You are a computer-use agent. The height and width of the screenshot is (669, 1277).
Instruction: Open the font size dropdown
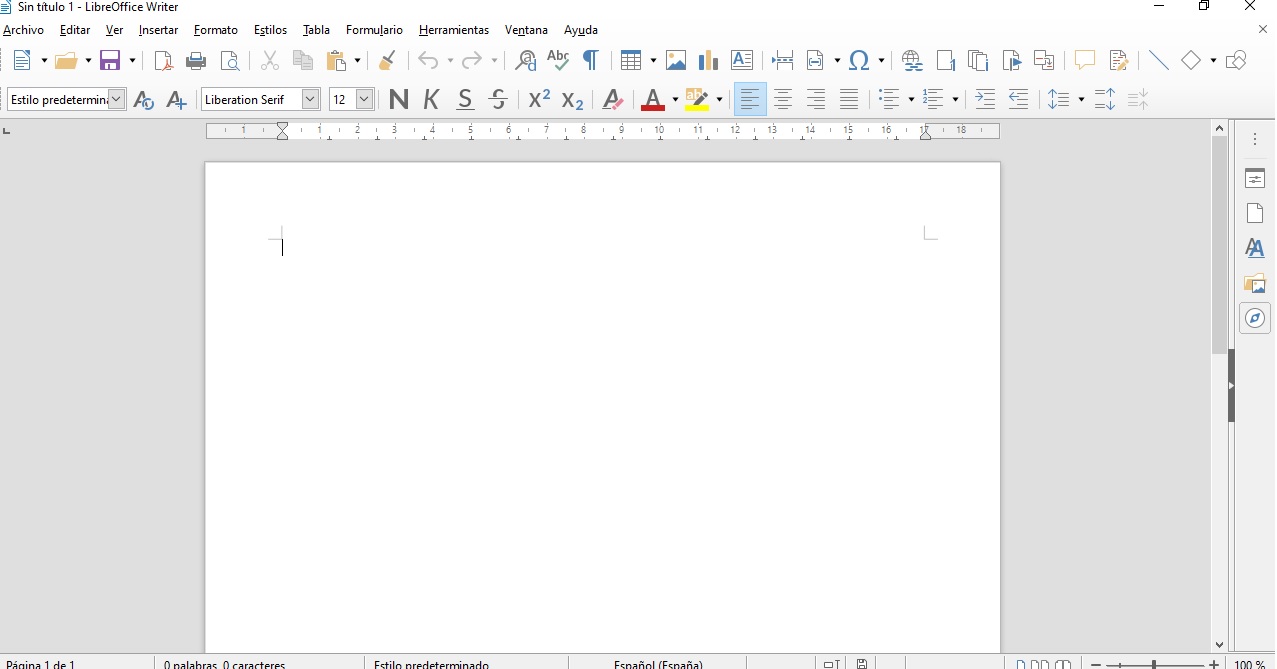pos(364,99)
